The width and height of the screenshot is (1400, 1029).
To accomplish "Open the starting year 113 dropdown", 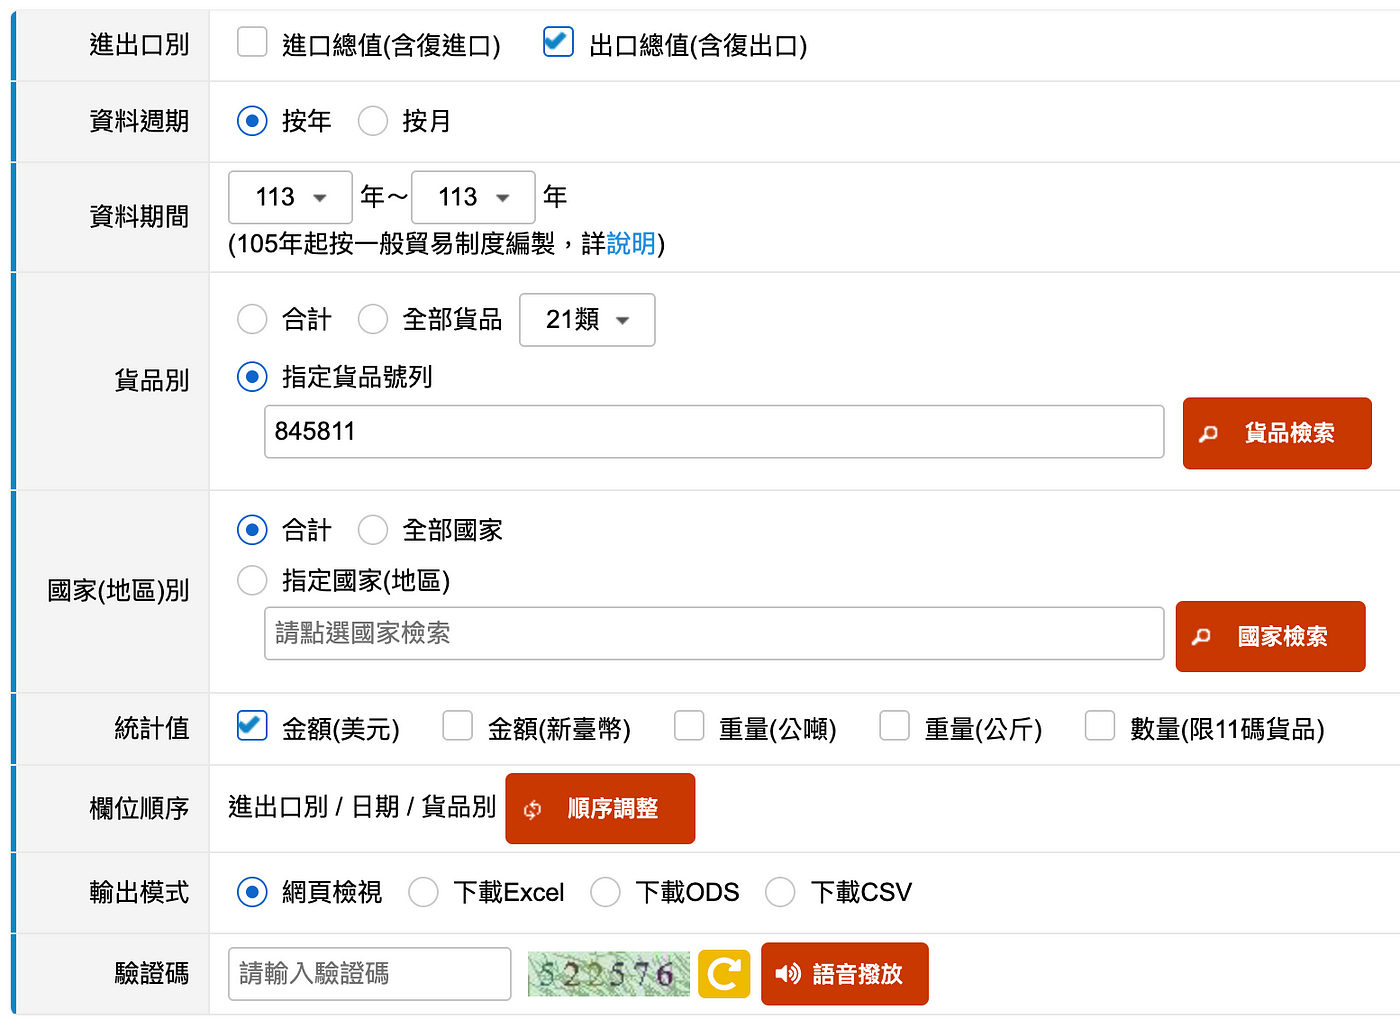I will [x=290, y=197].
